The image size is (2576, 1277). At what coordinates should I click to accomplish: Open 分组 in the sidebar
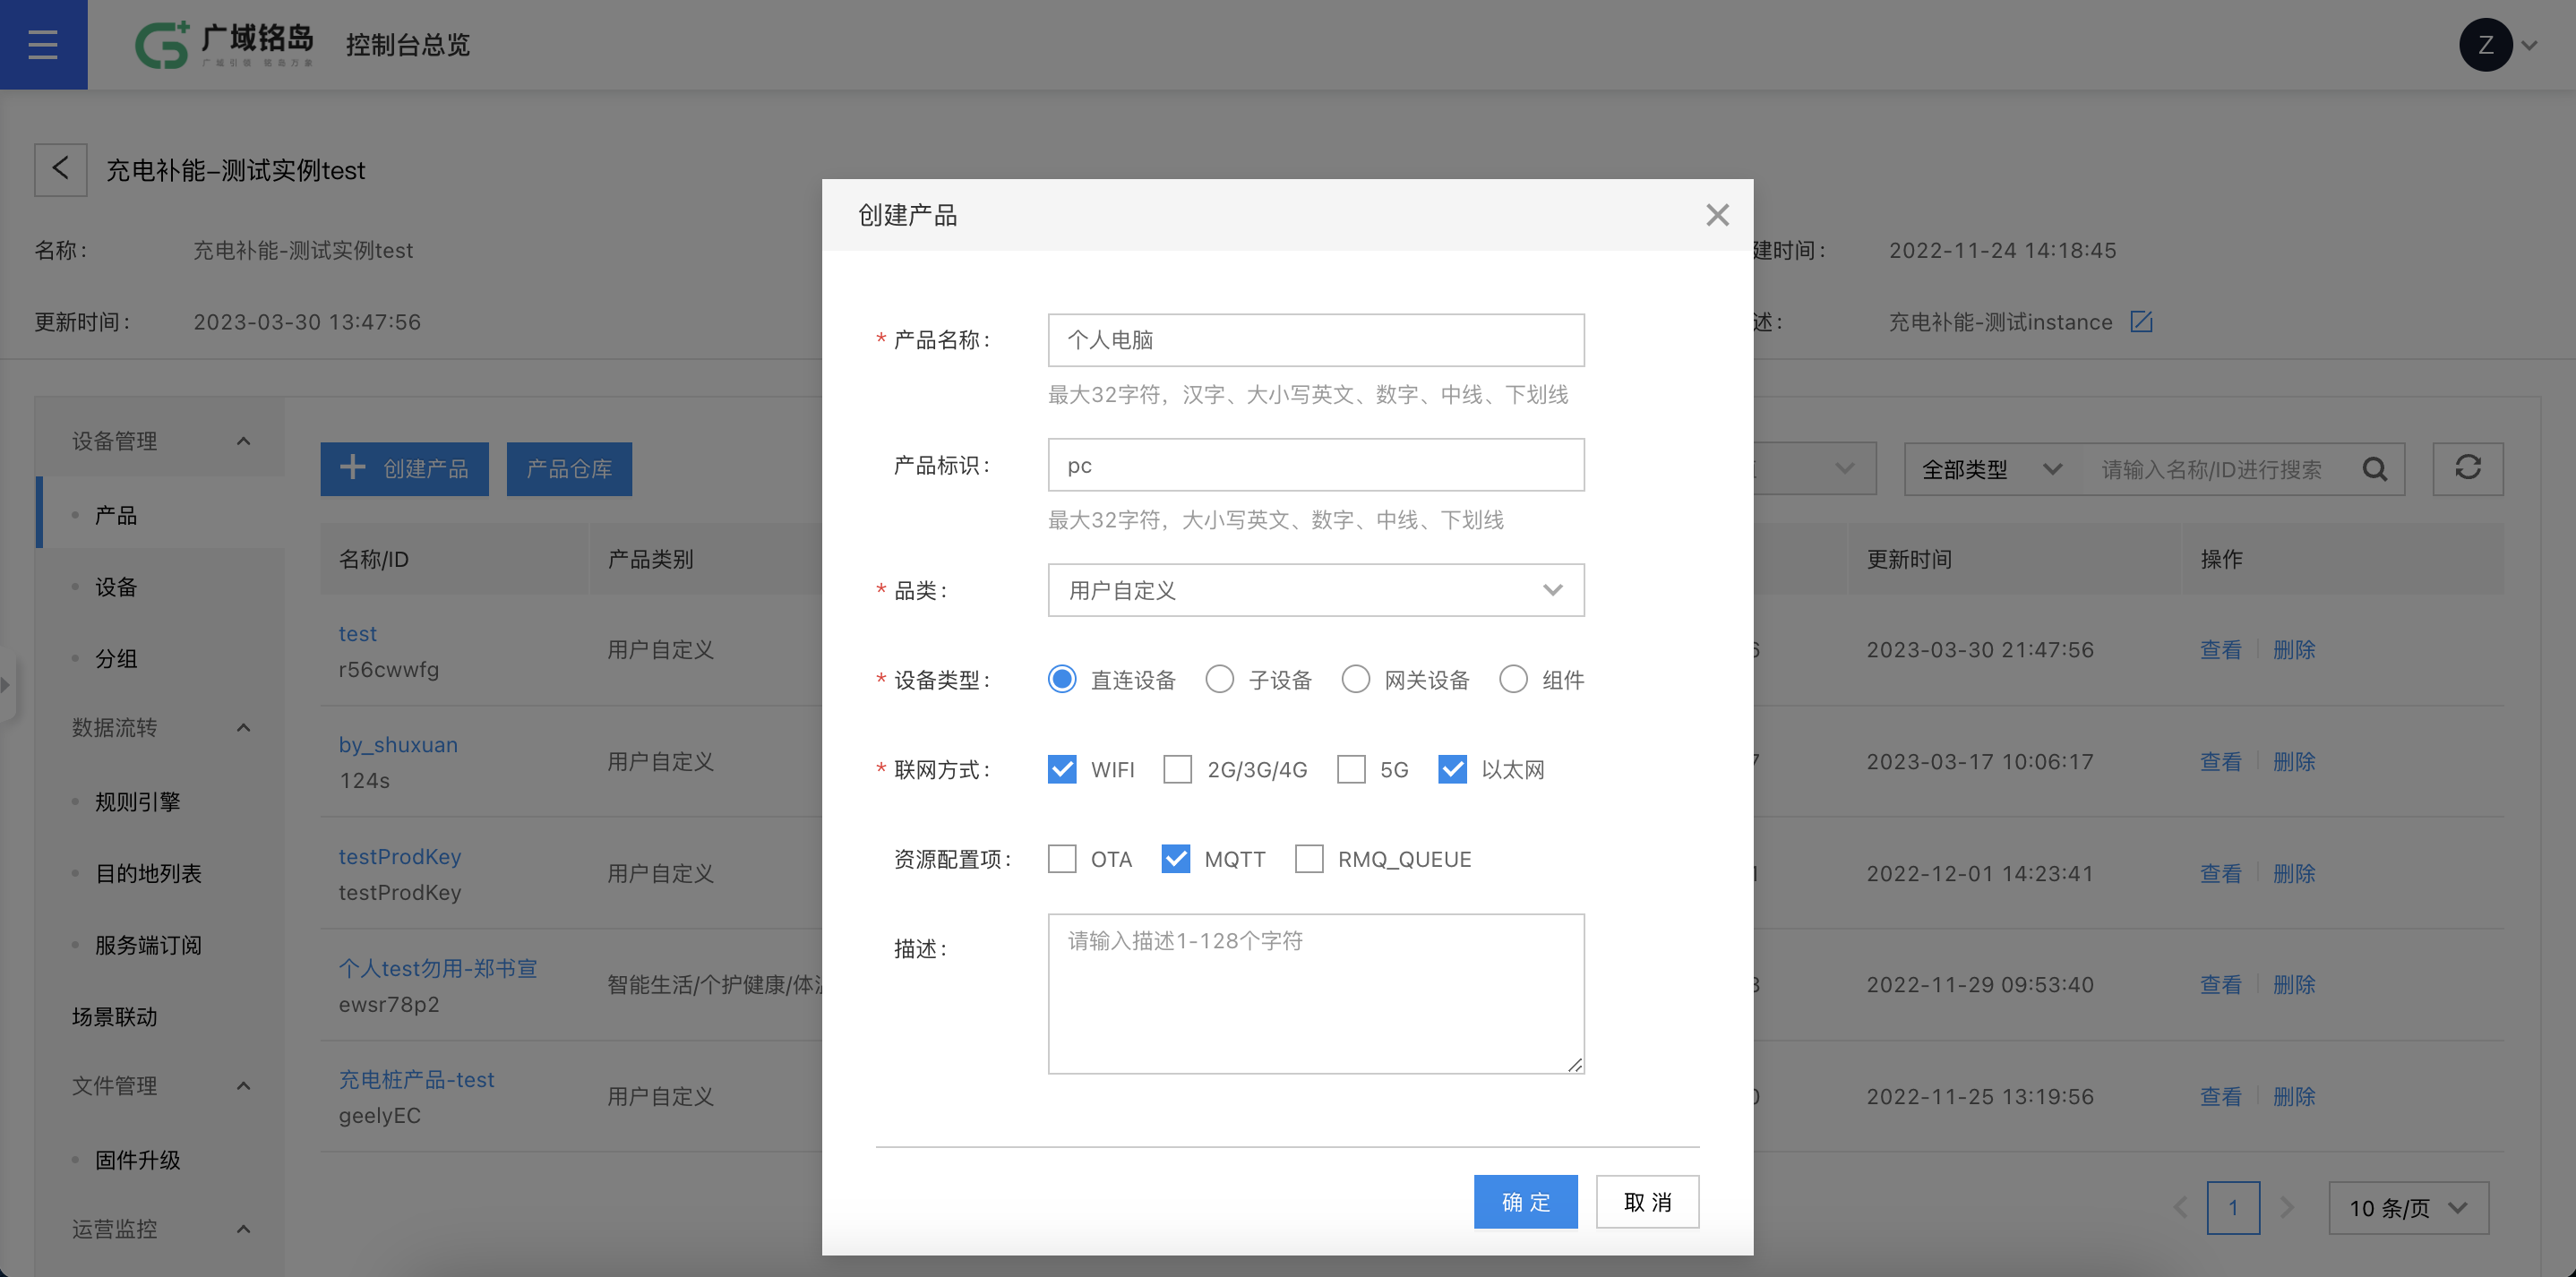116,658
